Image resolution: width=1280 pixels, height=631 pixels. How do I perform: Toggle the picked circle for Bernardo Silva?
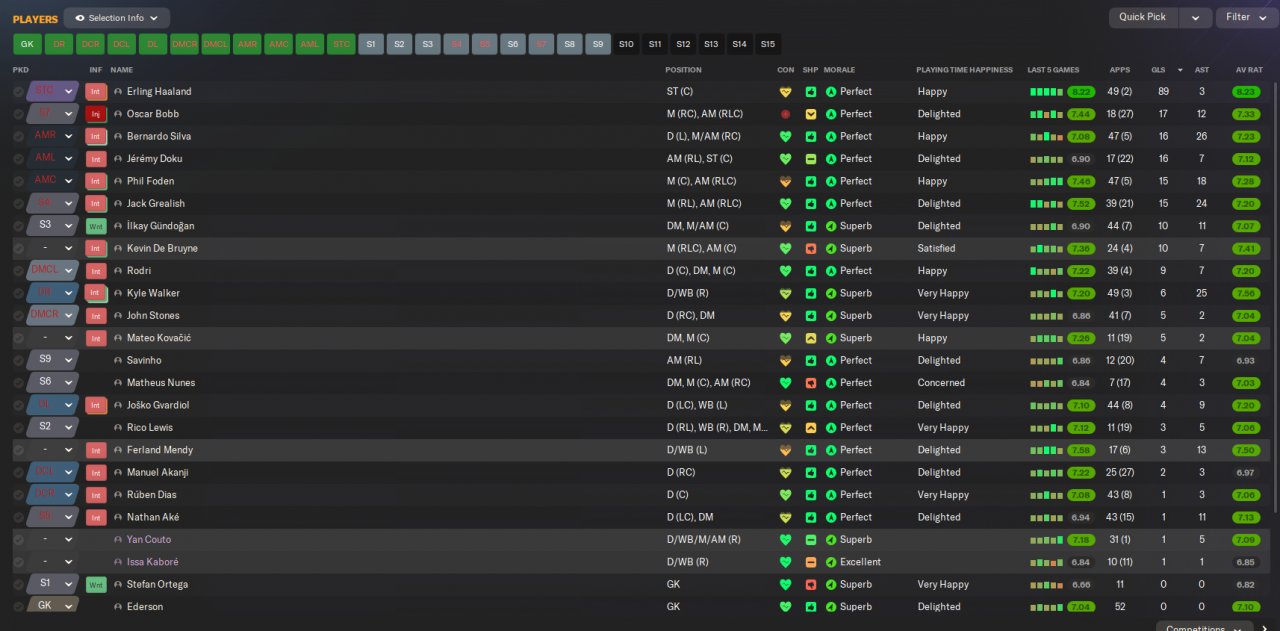tap(18, 136)
